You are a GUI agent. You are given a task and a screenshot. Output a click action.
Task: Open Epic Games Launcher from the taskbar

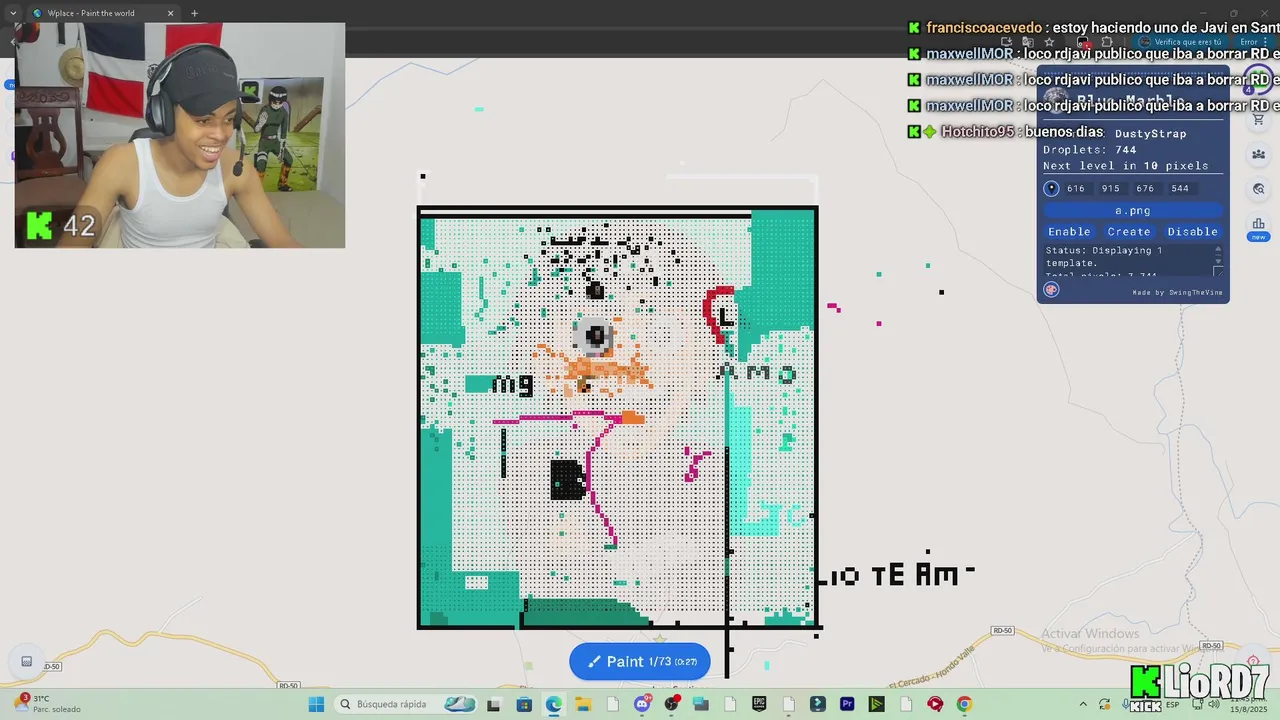coord(759,704)
